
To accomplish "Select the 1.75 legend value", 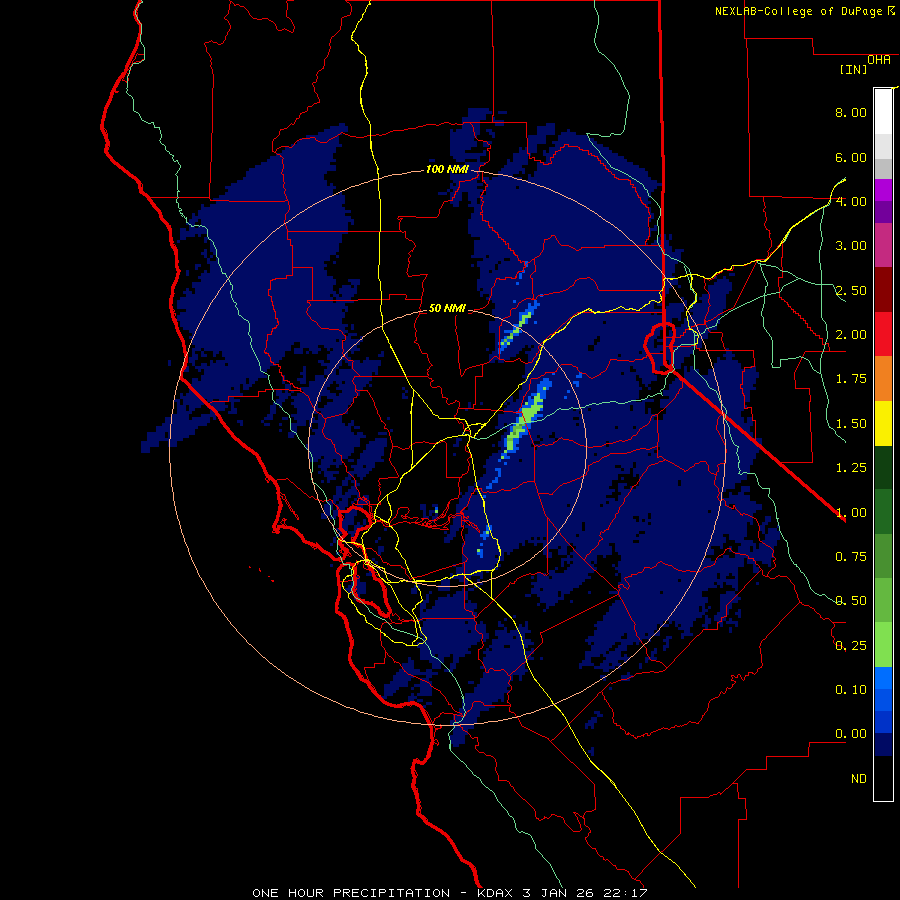I will 851,379.
